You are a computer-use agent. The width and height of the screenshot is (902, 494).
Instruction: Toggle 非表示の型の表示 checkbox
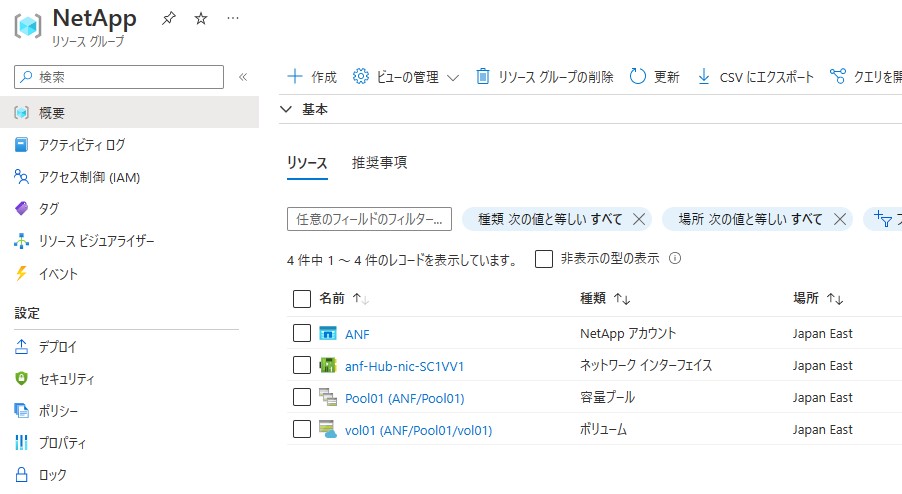(544, 259)
